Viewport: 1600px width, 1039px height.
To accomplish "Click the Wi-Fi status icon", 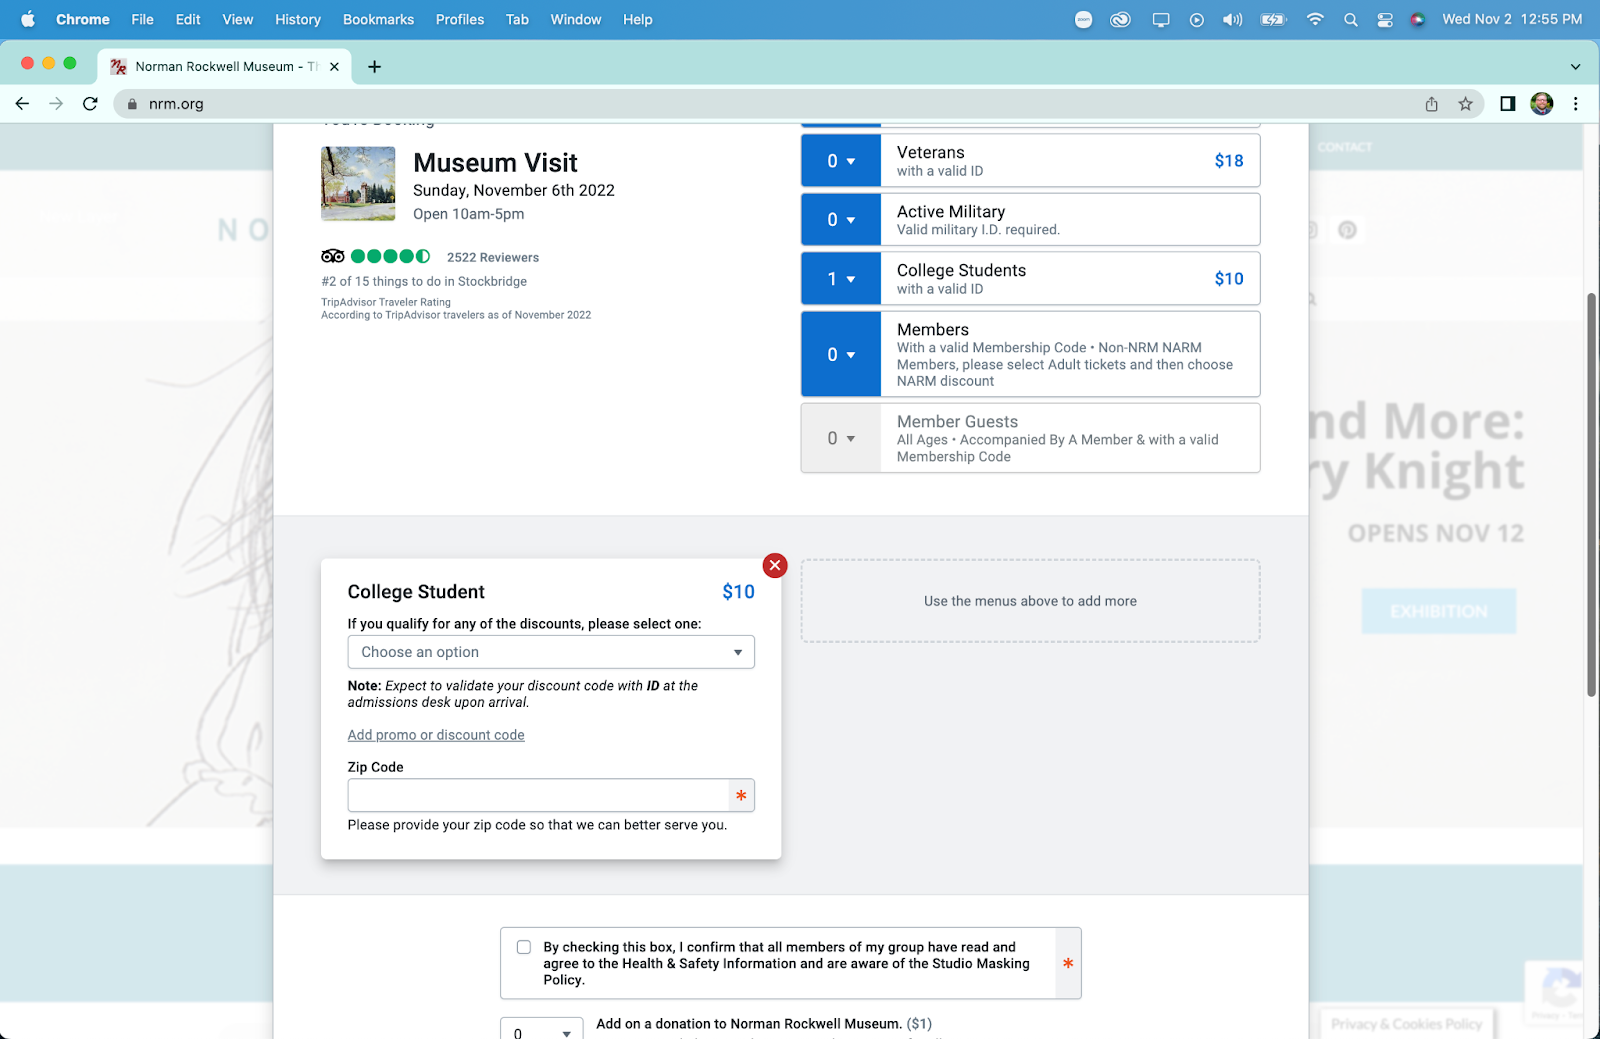I will click(1315, 19).
